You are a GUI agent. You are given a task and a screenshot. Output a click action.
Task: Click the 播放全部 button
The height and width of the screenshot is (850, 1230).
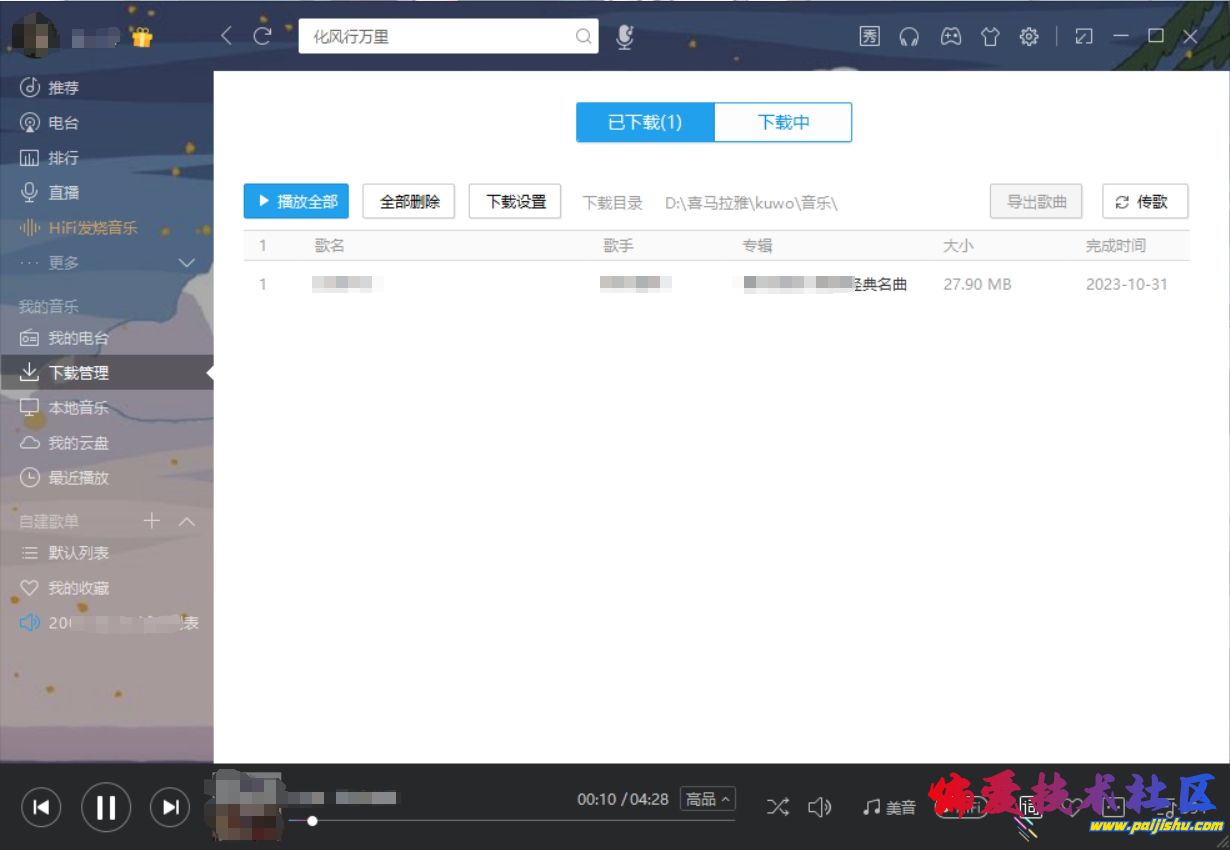tap(296, 201)
